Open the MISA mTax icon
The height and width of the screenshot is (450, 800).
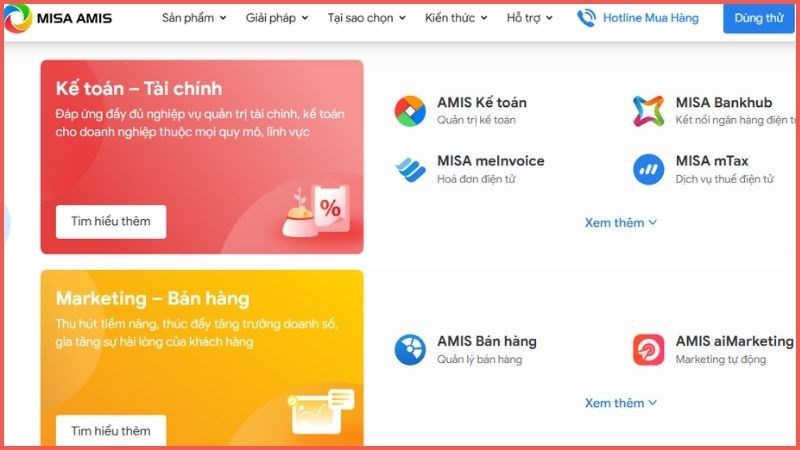pos(648,169)
